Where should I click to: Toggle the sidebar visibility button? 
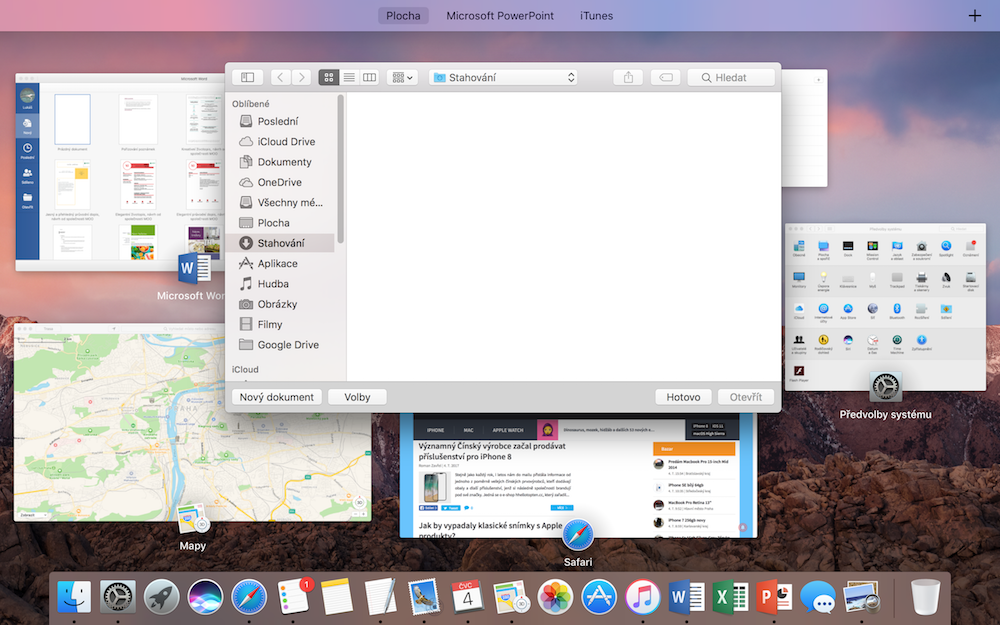click(x=247, y=77)
